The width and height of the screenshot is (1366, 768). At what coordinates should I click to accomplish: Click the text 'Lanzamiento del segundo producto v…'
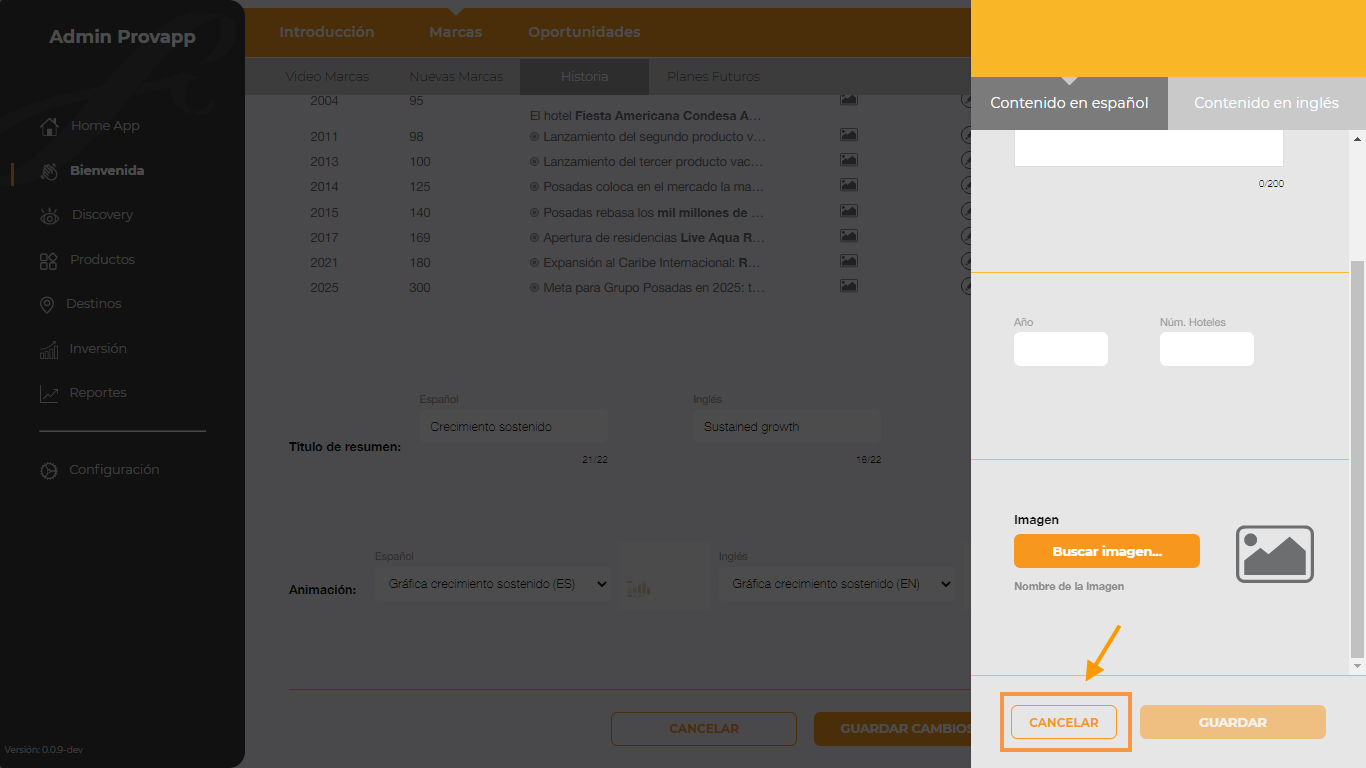654,136
